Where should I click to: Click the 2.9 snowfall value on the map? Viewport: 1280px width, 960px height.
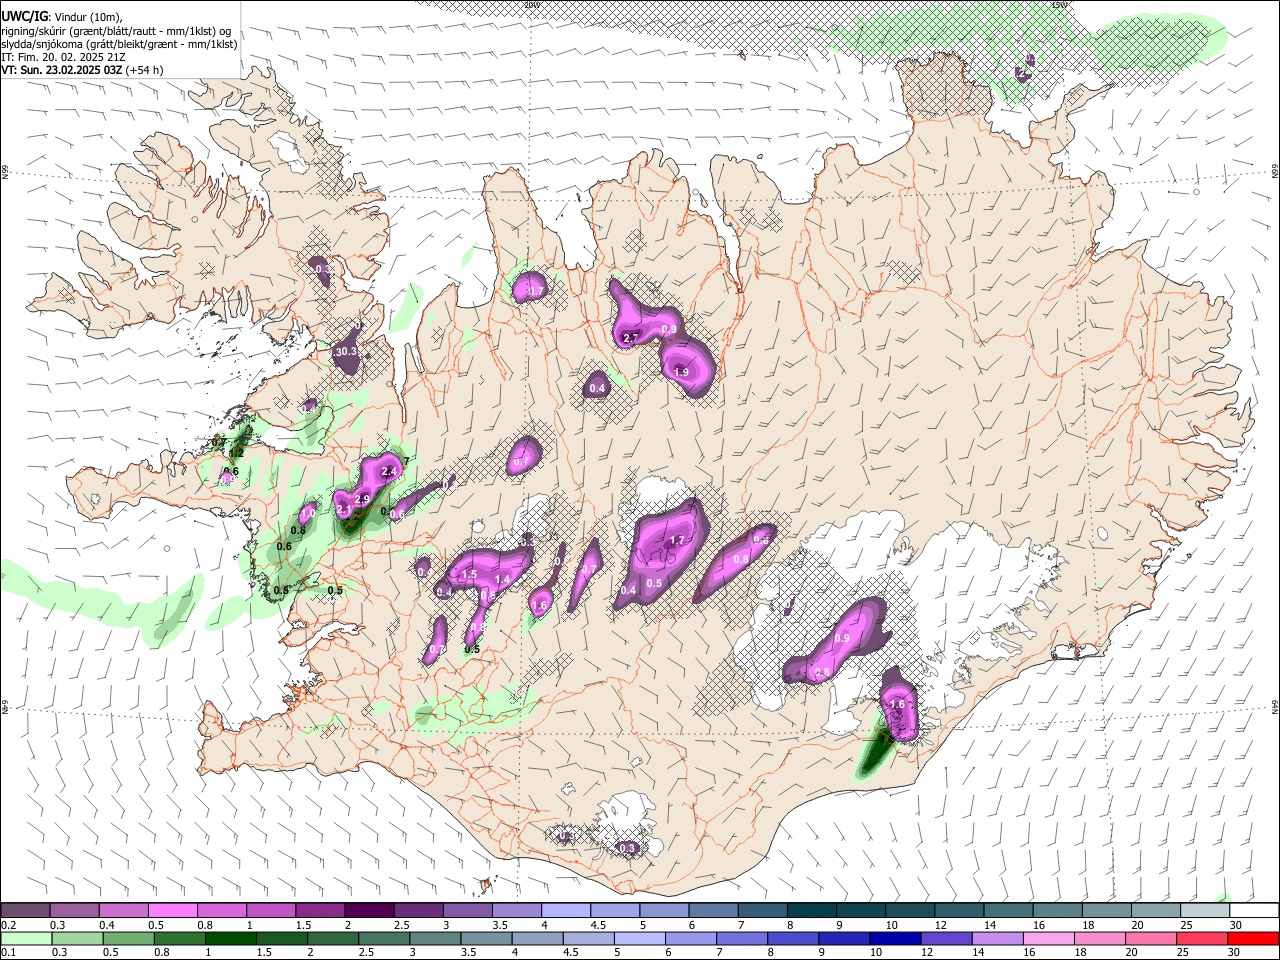[x=363, y=499]
